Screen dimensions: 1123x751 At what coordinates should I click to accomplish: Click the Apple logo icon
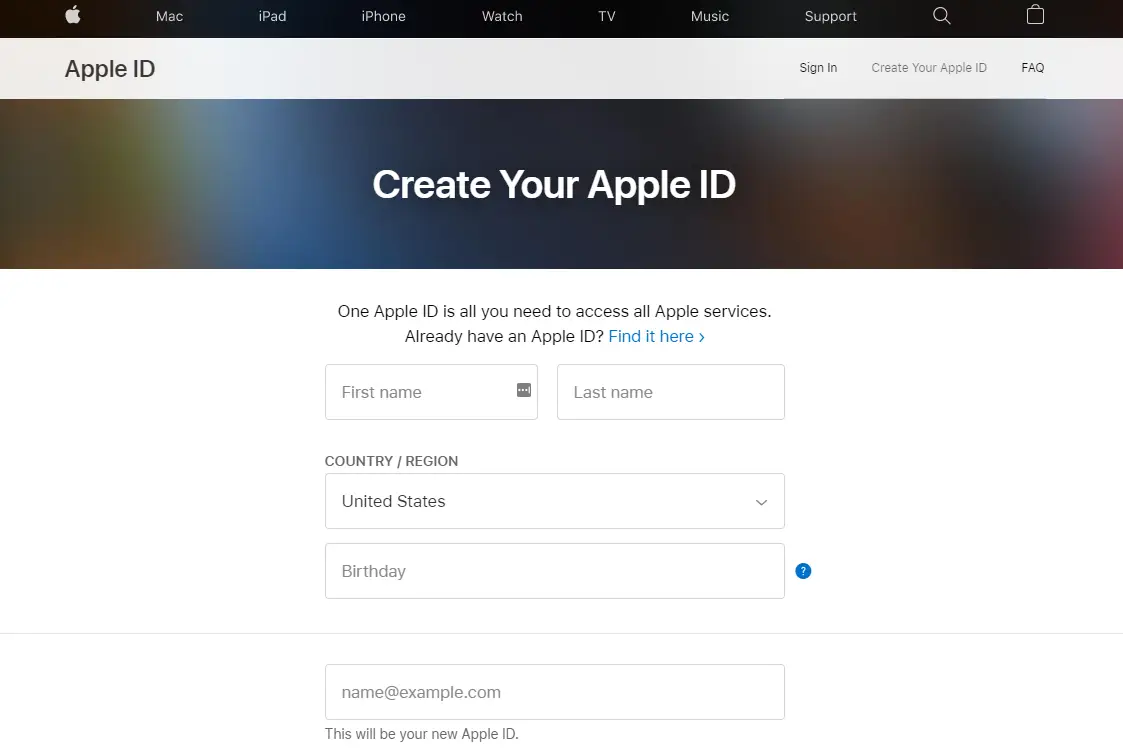coord(73,15)
